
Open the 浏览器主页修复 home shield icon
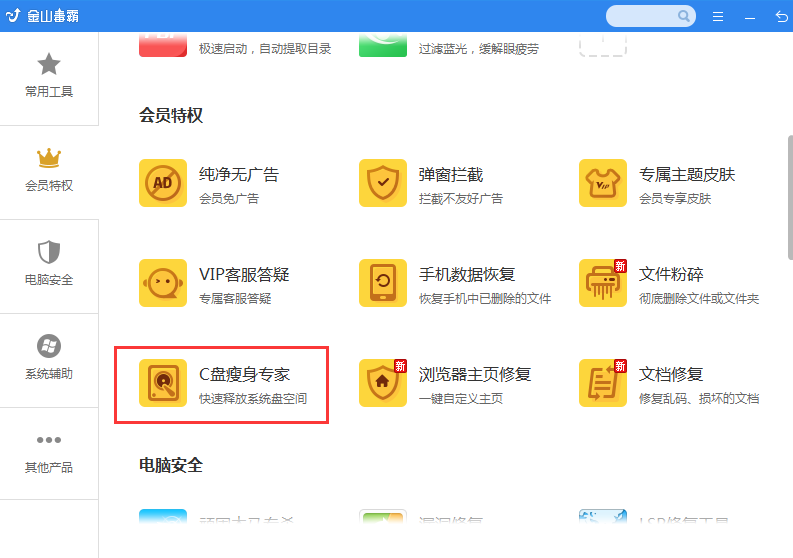click(x=383, y=383)
